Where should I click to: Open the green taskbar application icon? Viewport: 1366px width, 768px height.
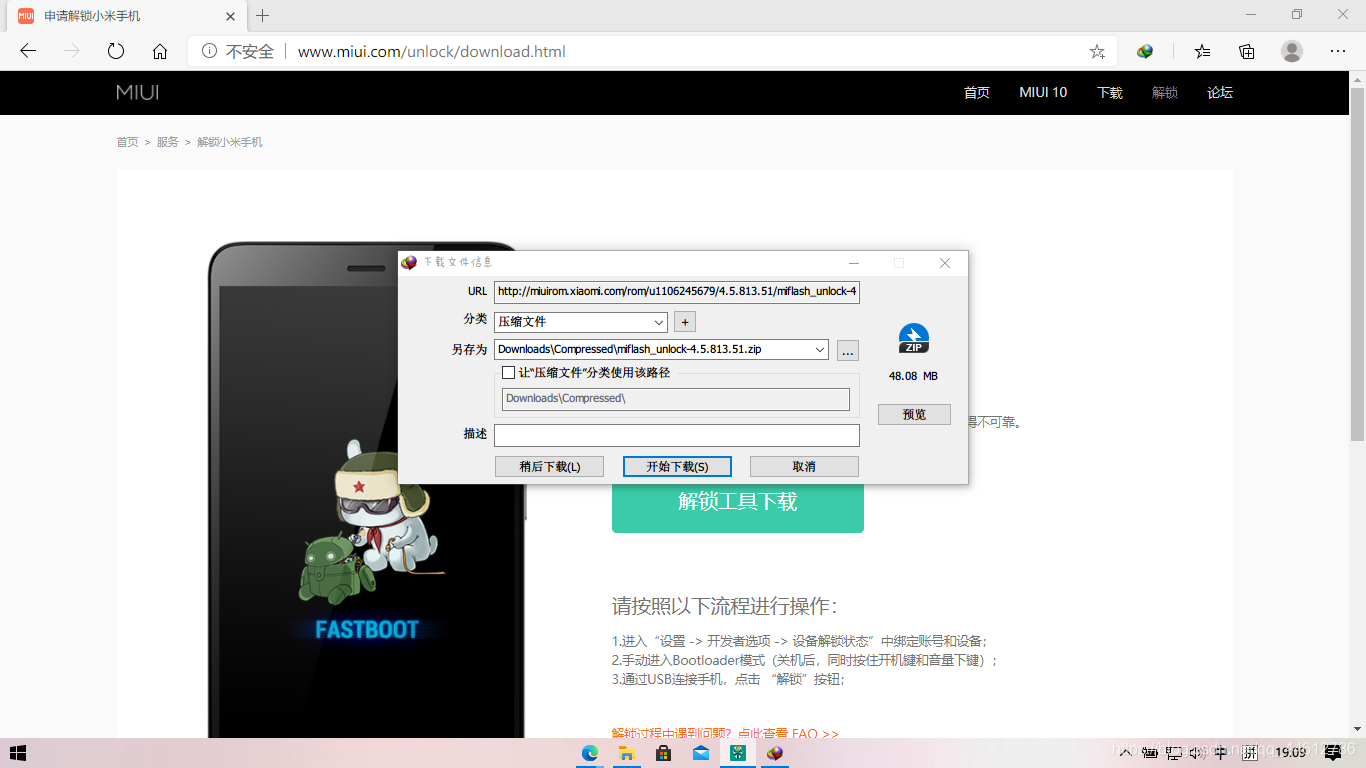738,753
